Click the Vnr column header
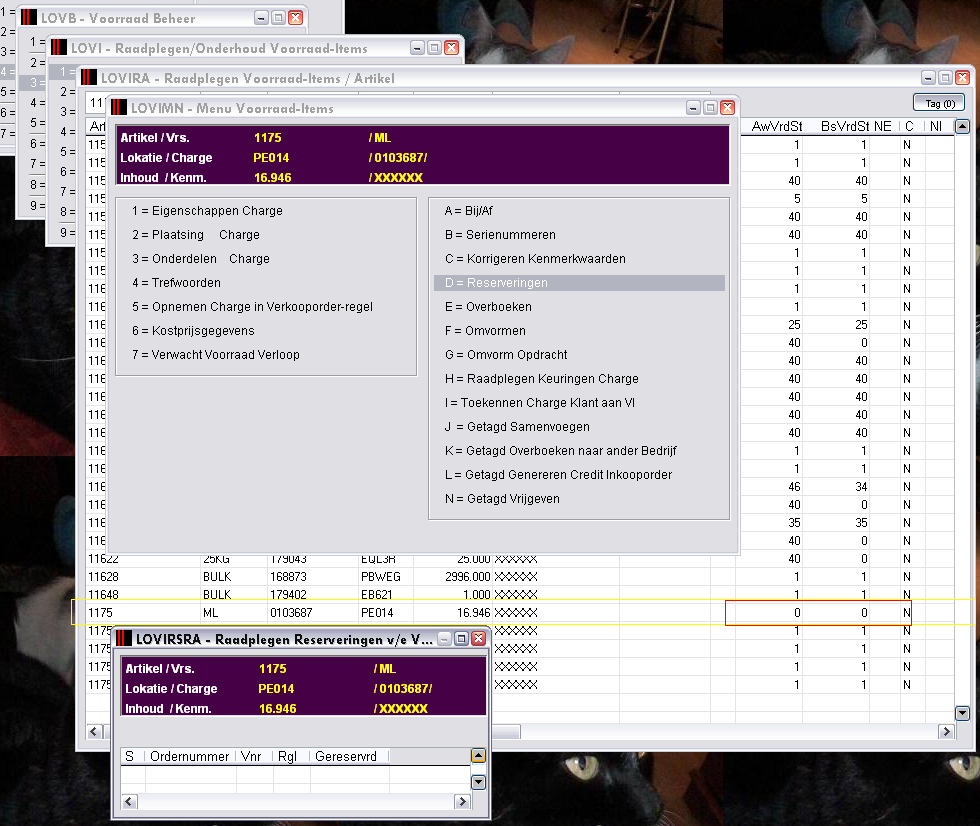 tap(251, 757)
